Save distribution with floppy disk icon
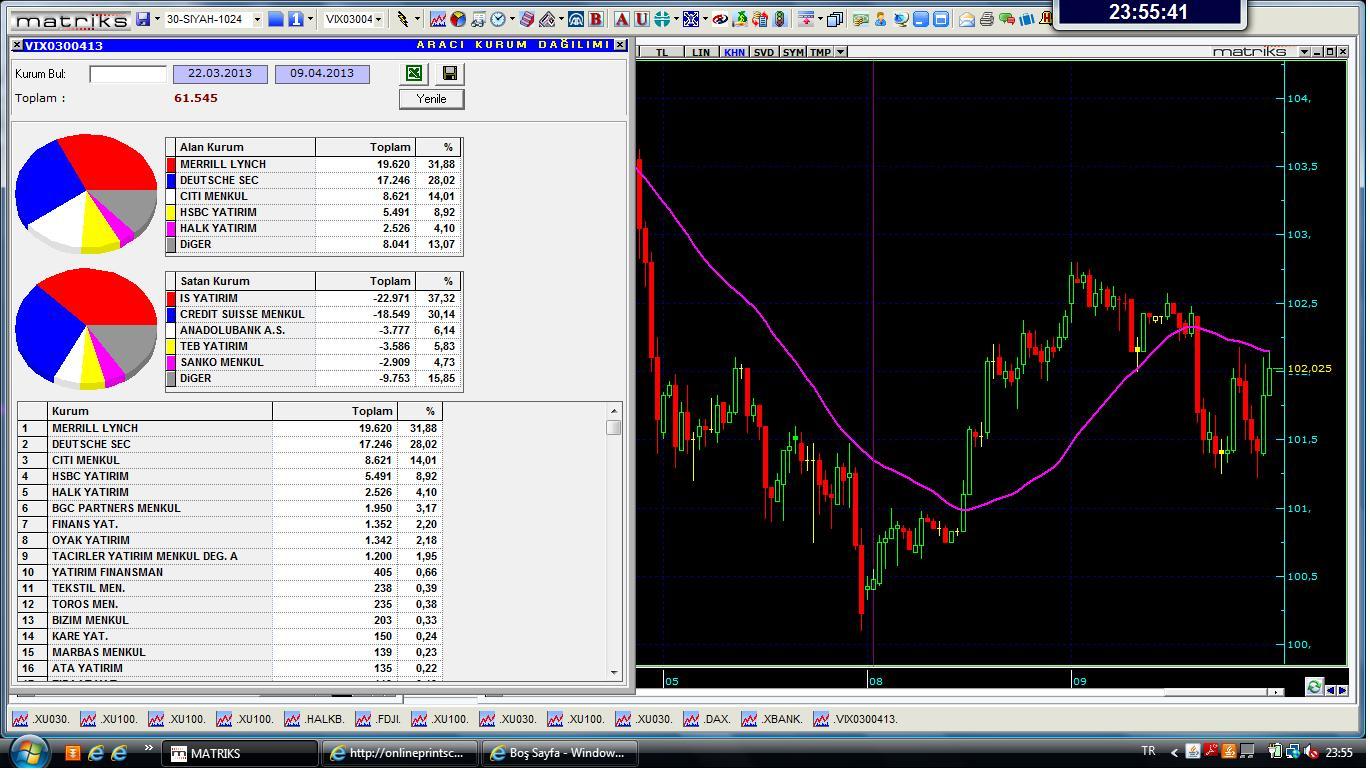Viewport: 1370px width, 770px height. [x=450, y=73]
